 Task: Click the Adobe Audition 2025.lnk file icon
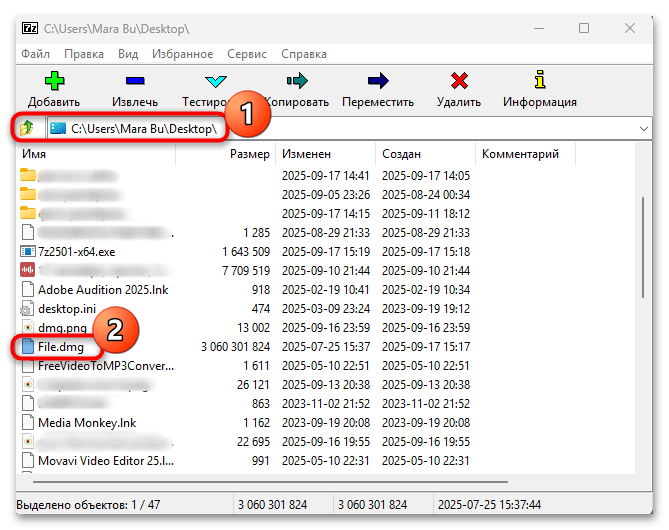pyautogui.click(x=28, y=289)
